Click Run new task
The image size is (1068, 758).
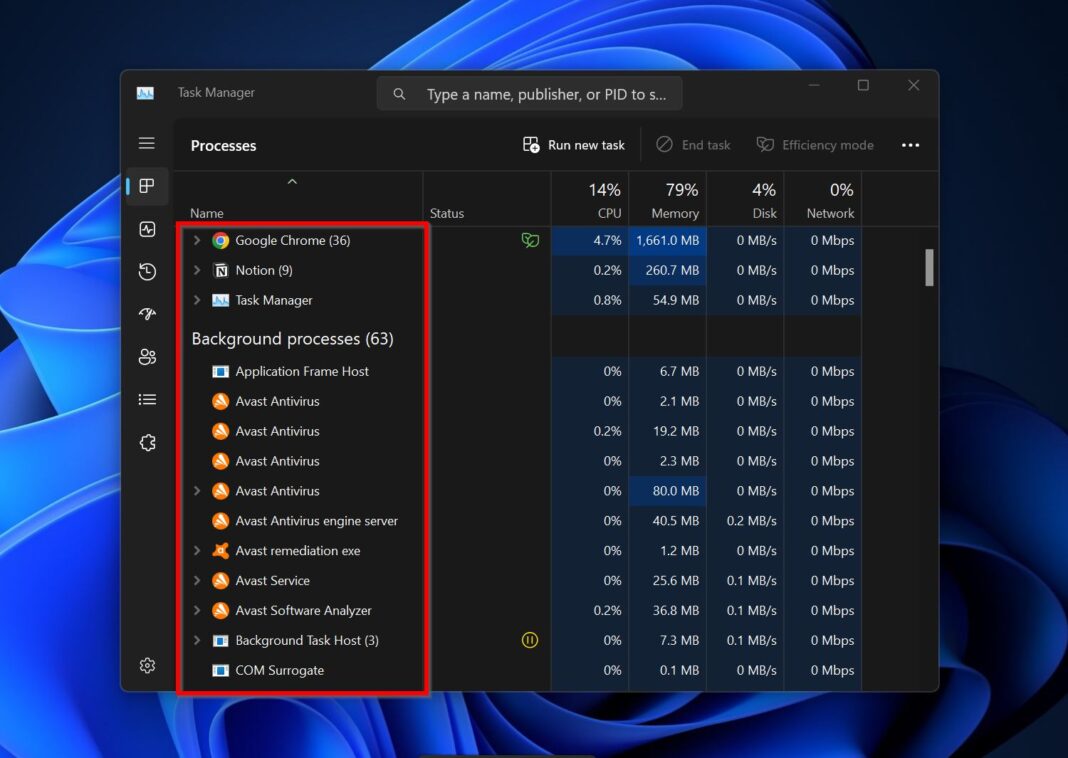point(572,144)
